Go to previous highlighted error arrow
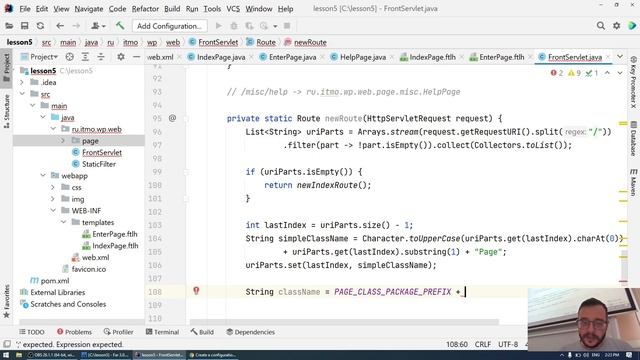Screen dimensions: 640x360 tap(607, 73)
